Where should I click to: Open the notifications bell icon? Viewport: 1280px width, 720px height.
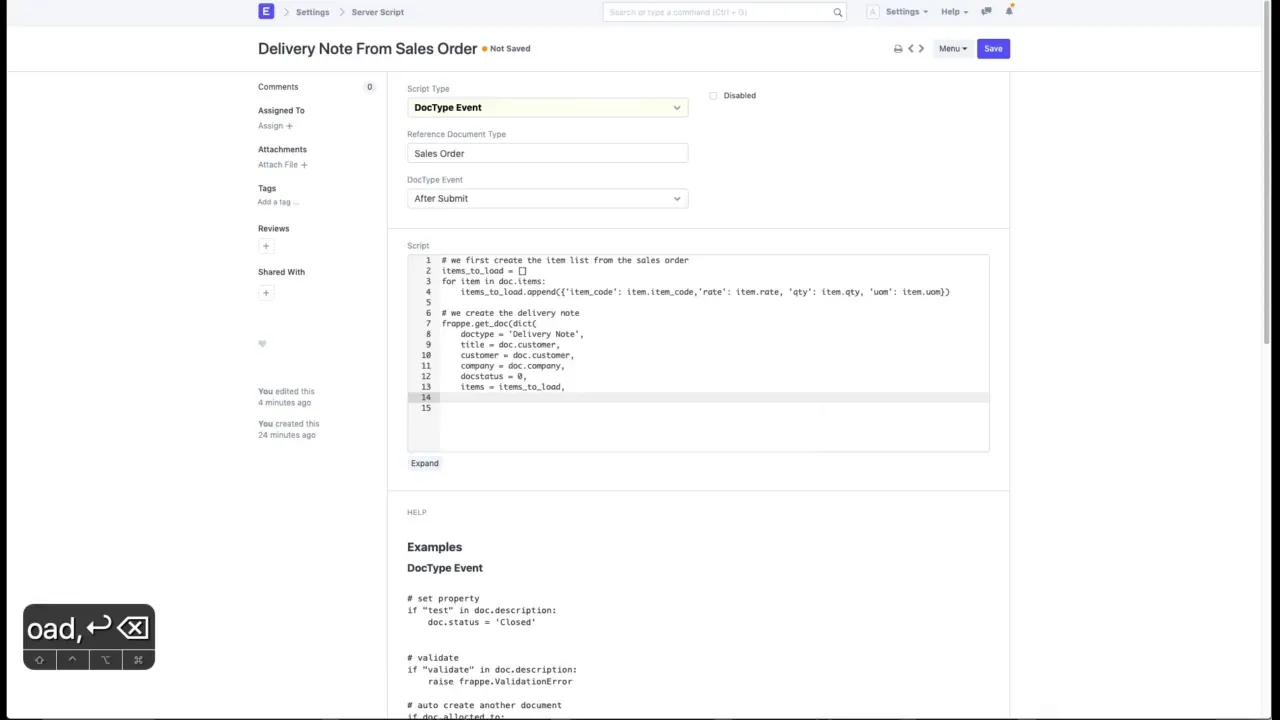(x=1009, y=11)
